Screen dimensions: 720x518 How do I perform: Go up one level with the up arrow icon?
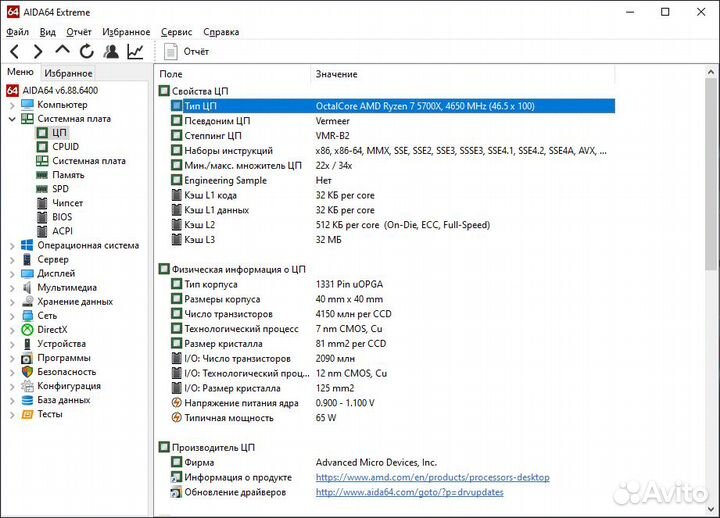click(x=62, y=50)
